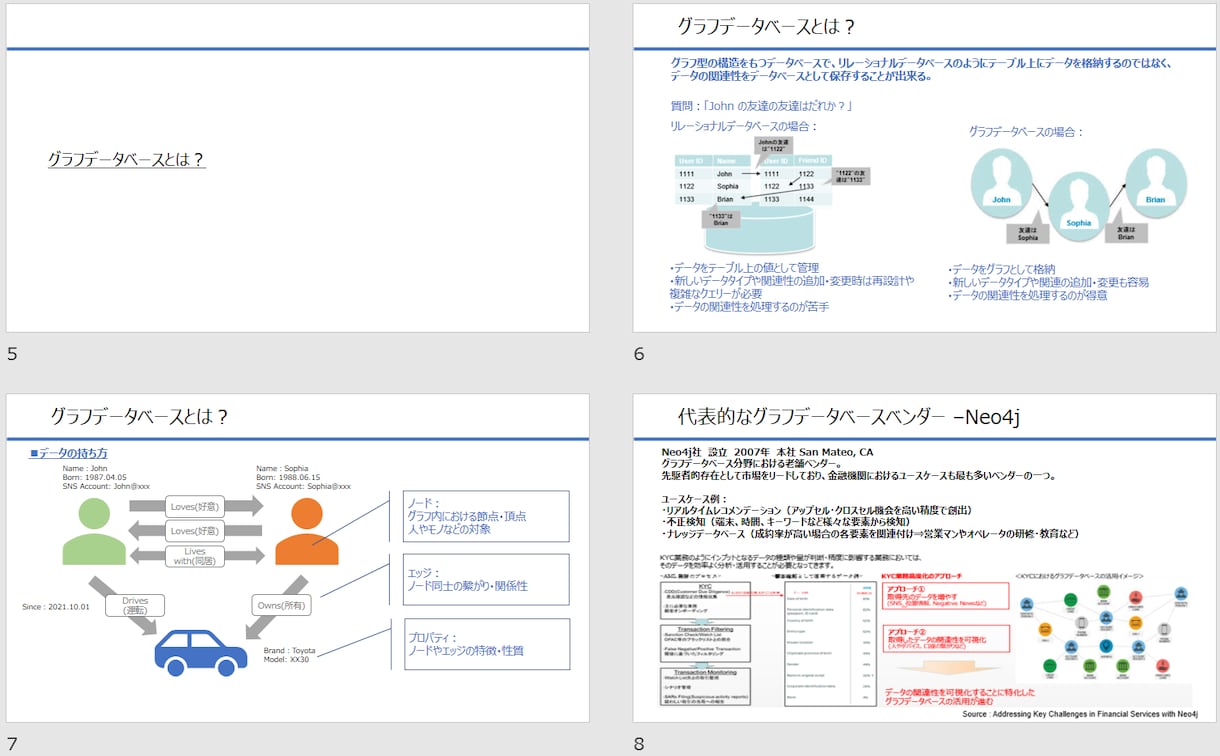Click the リレーショナルデータベースの場合： label on slide 6

tap(744, 127)
